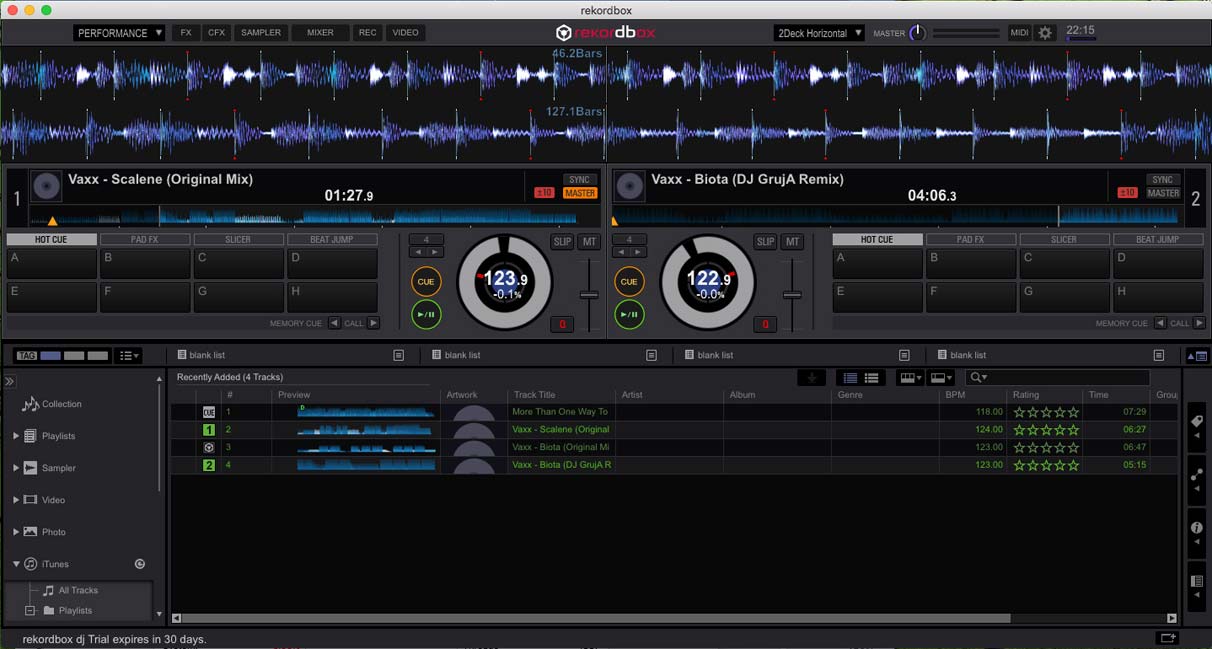Expand the browser sidebar chevrons
The height and width of the screenshot is (649, 1212).
point(10,382)
